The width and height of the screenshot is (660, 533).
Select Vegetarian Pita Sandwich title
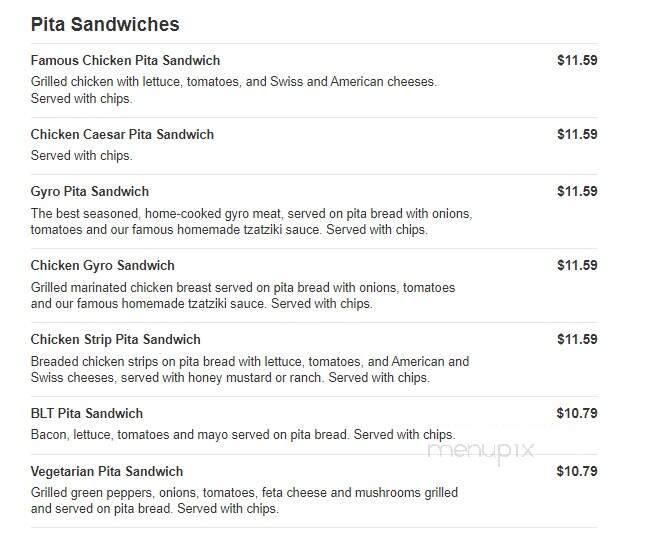pyautogui.click(x=107, y=472)
